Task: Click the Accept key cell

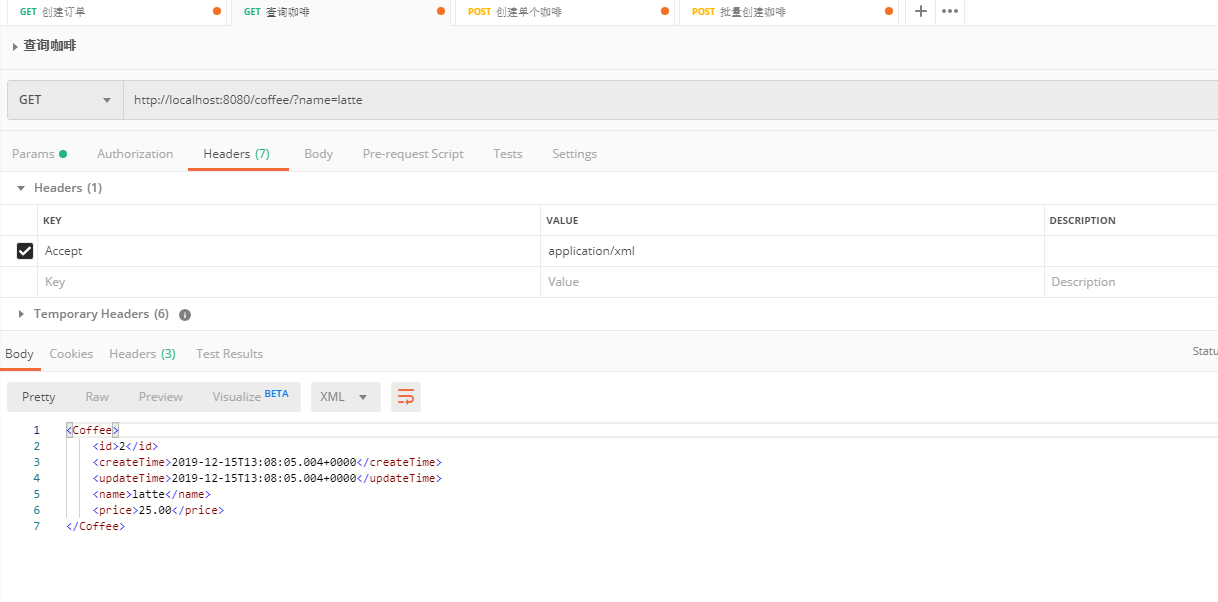Action: [290, 251]
